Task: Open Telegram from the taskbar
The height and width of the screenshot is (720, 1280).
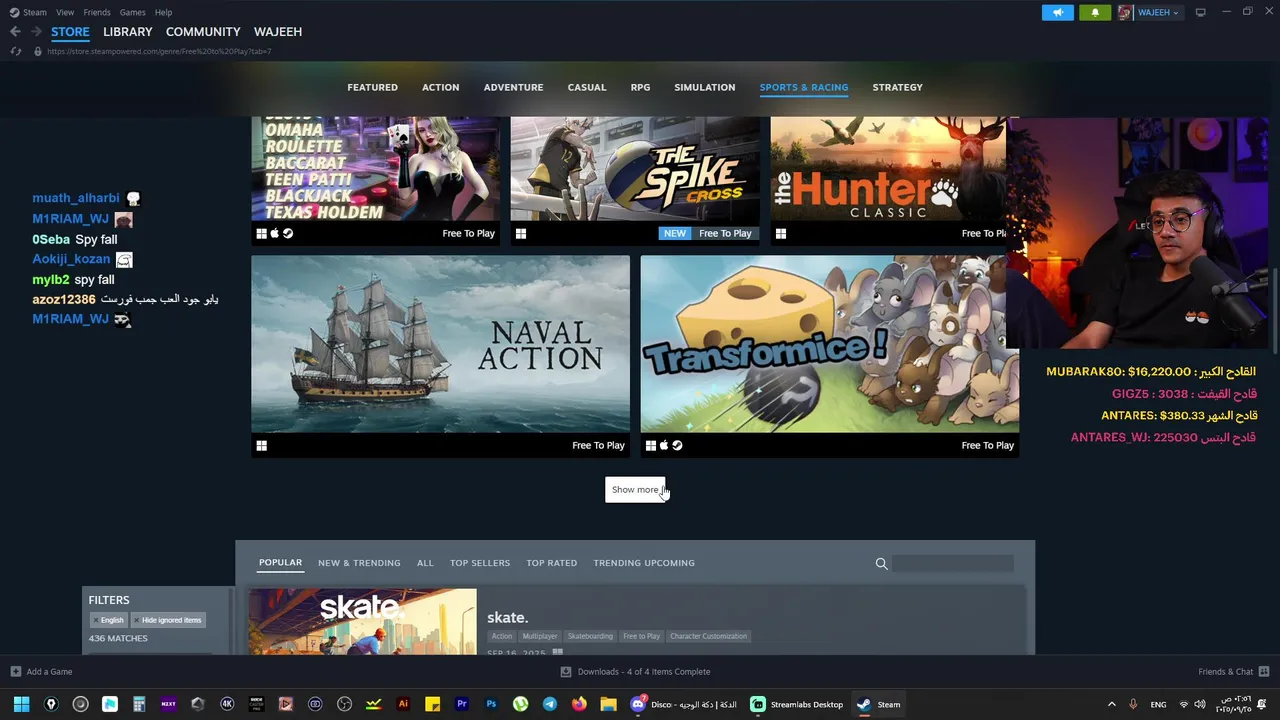Action: 550,704
